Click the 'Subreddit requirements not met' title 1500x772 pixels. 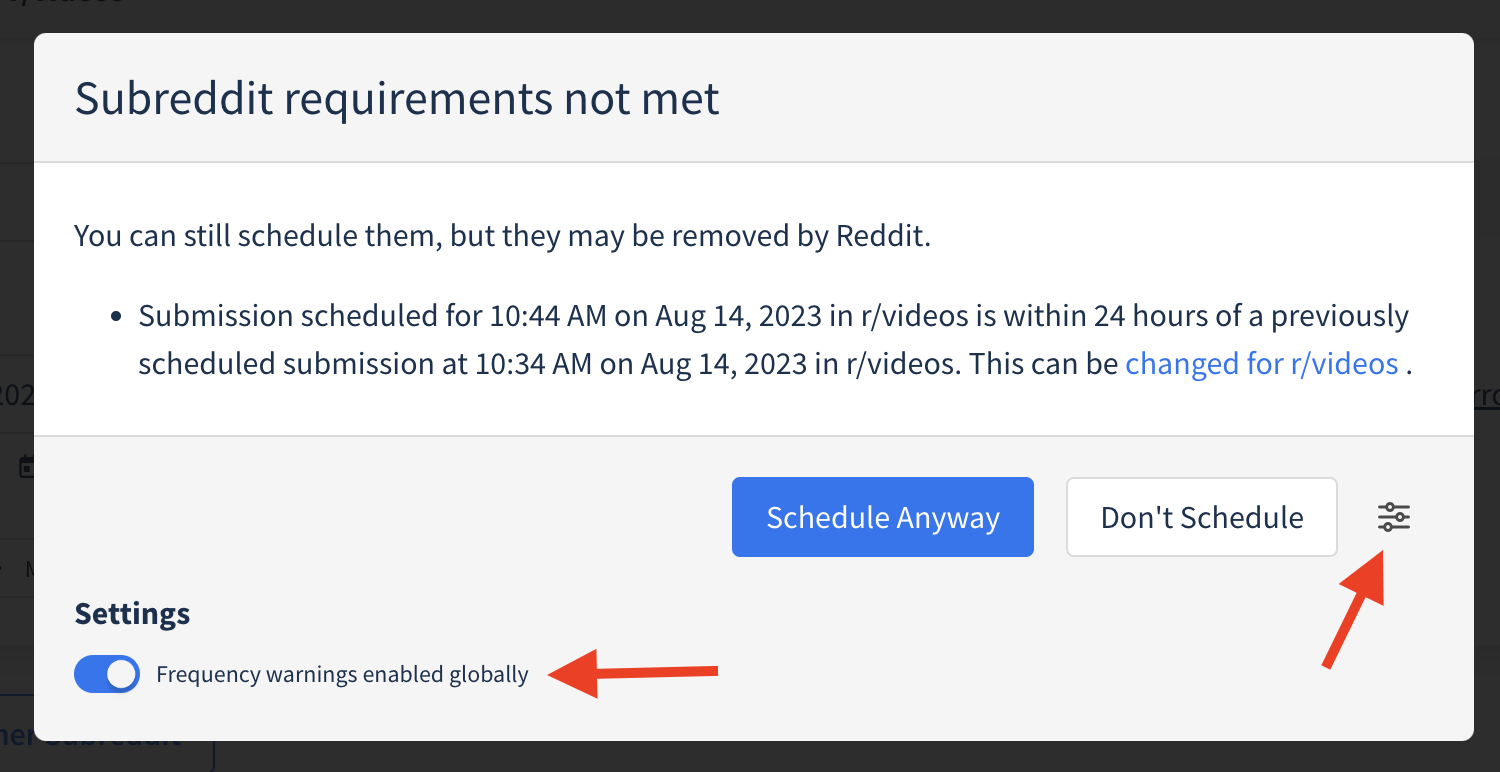pyautogui.click(x=397, y=99)
